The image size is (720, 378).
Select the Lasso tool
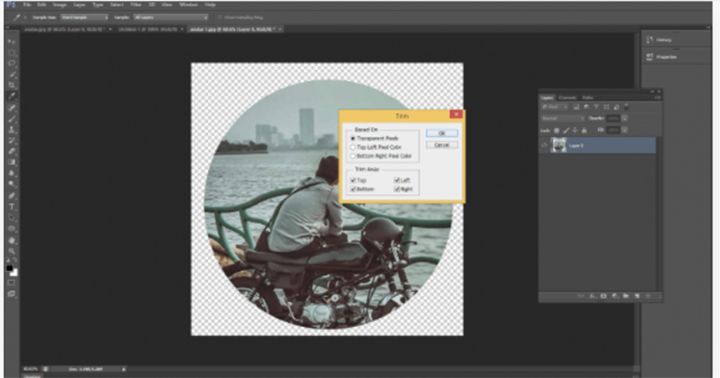point(11,63)
